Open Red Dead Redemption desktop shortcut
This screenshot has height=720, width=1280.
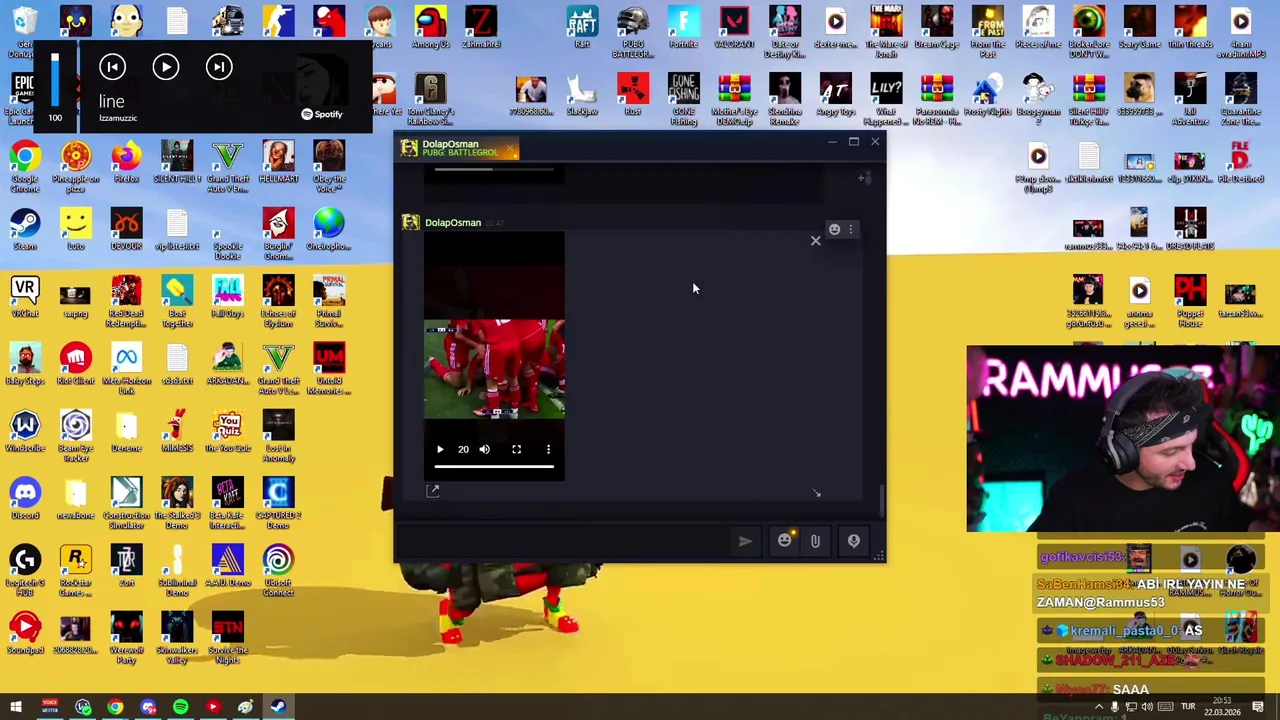tap(126, 302)
